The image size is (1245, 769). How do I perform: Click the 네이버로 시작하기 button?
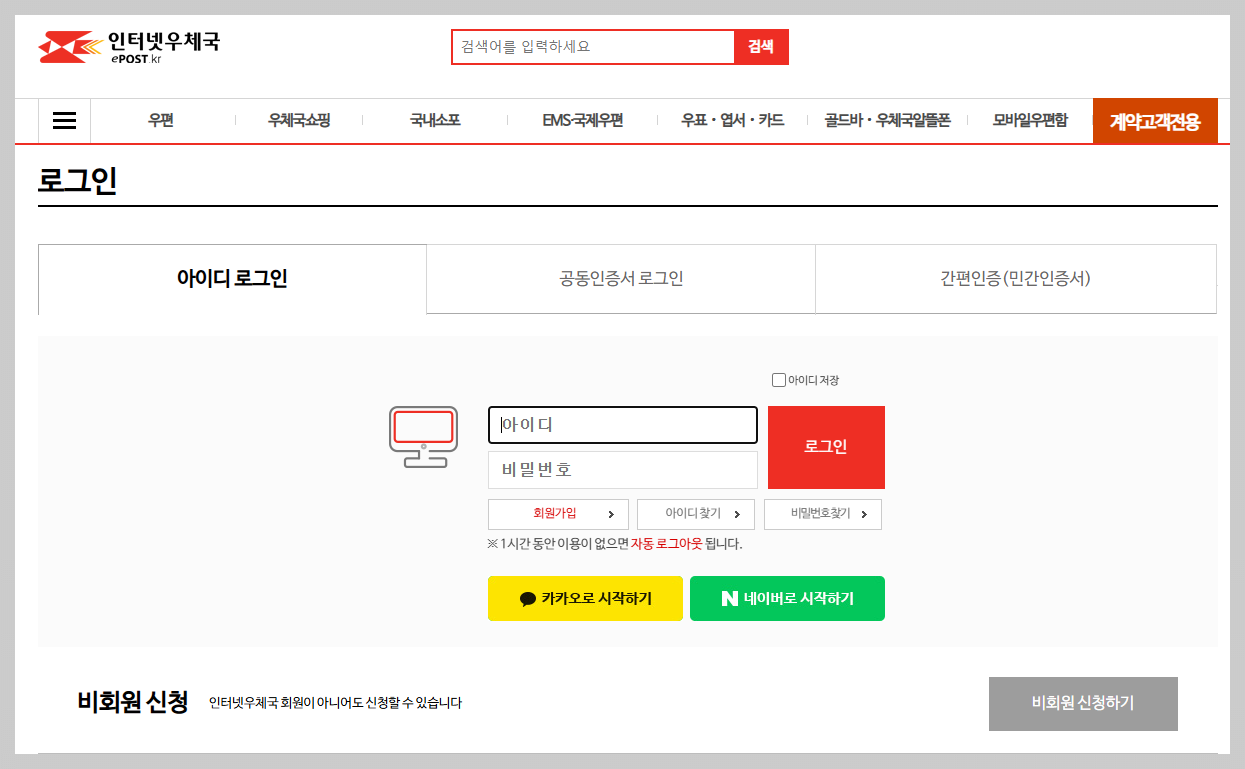[787, 598]
